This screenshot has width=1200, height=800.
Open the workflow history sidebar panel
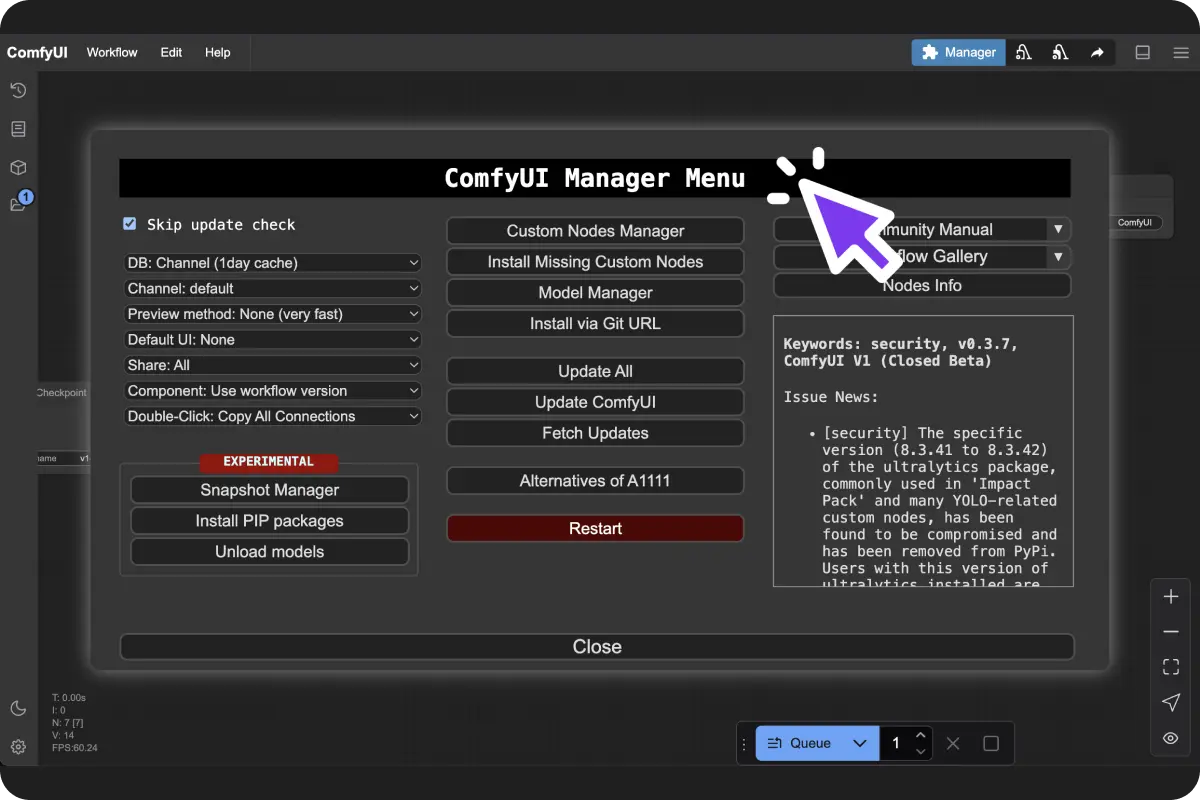18,90
